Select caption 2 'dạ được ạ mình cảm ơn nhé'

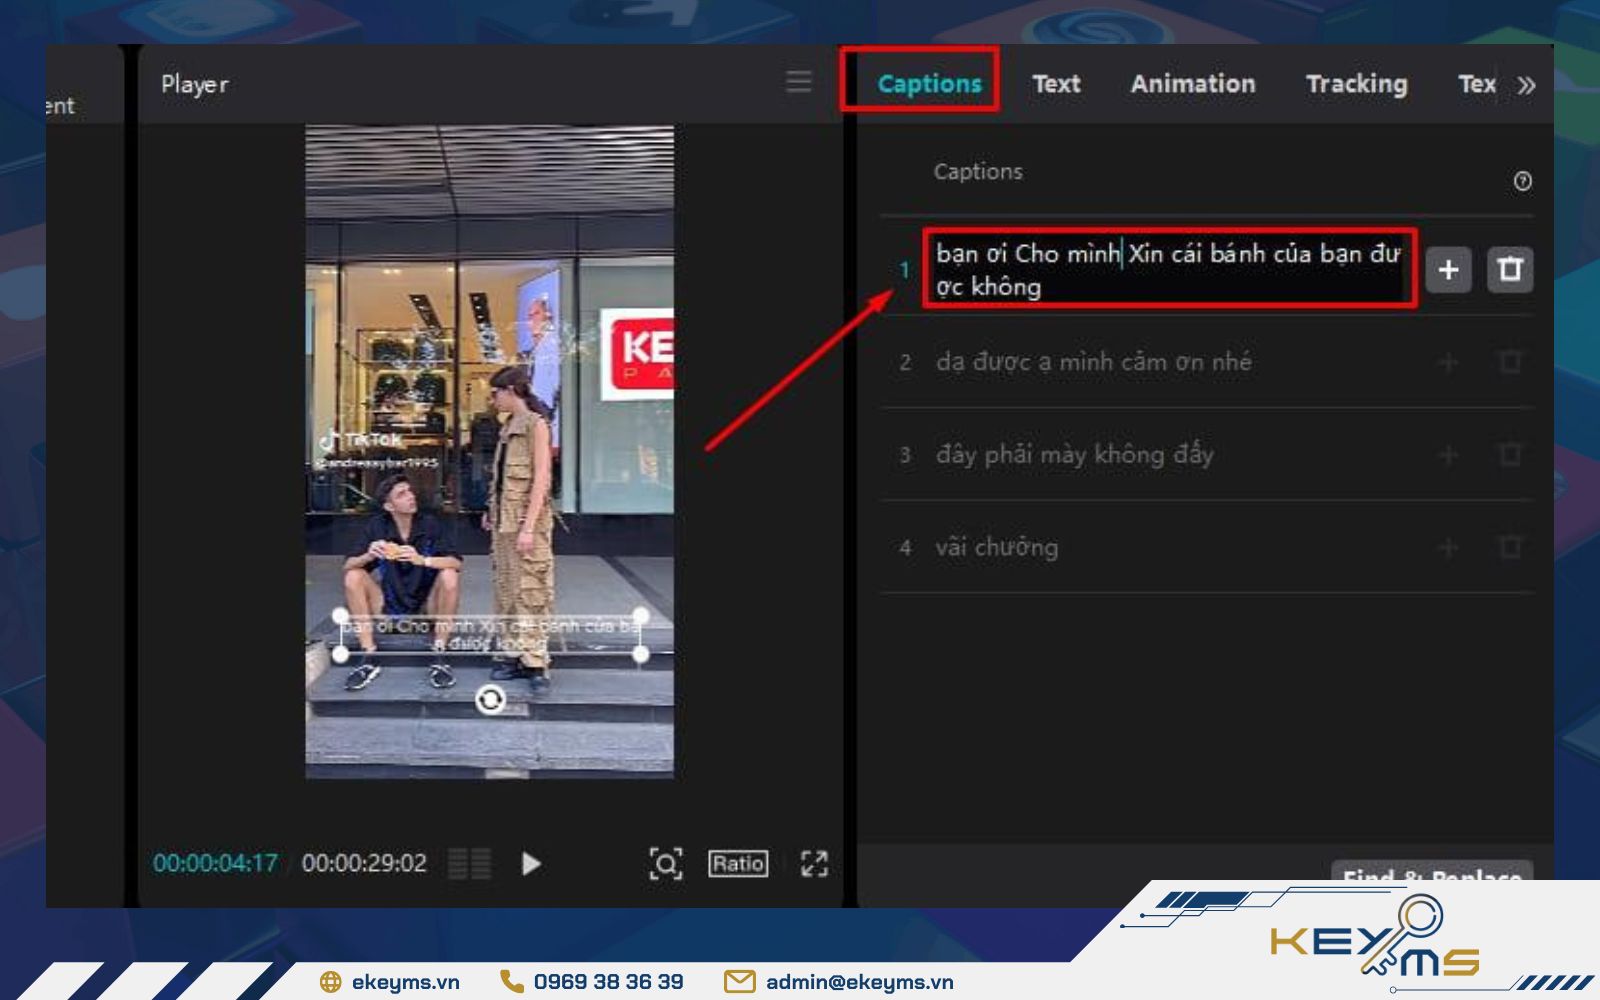click(1093, 362)
